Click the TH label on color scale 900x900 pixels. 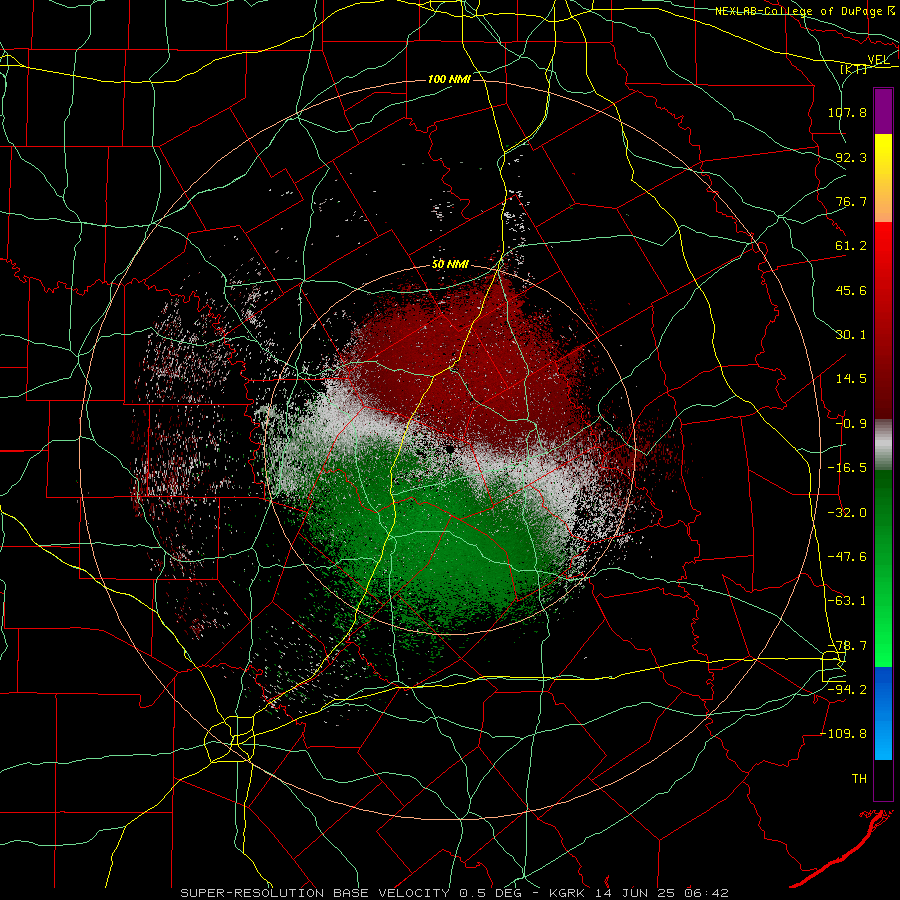click(859, 778)
